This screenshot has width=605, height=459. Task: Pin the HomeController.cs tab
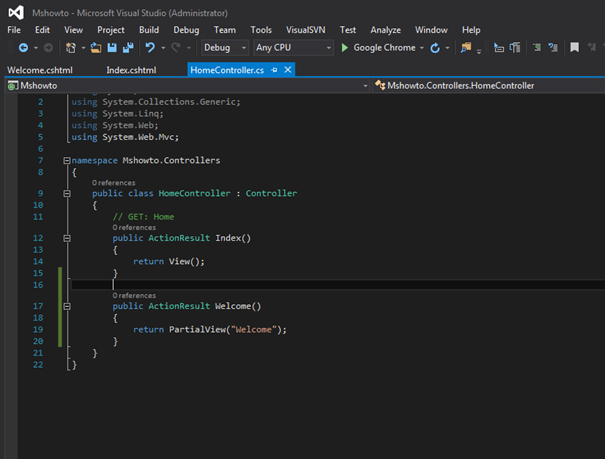pyautogui.click(x=275, y=70)
